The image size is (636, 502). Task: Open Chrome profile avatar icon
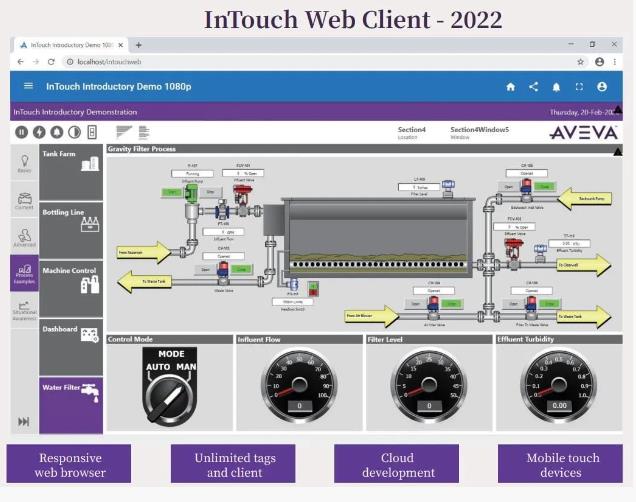click(x=599, y=62)
